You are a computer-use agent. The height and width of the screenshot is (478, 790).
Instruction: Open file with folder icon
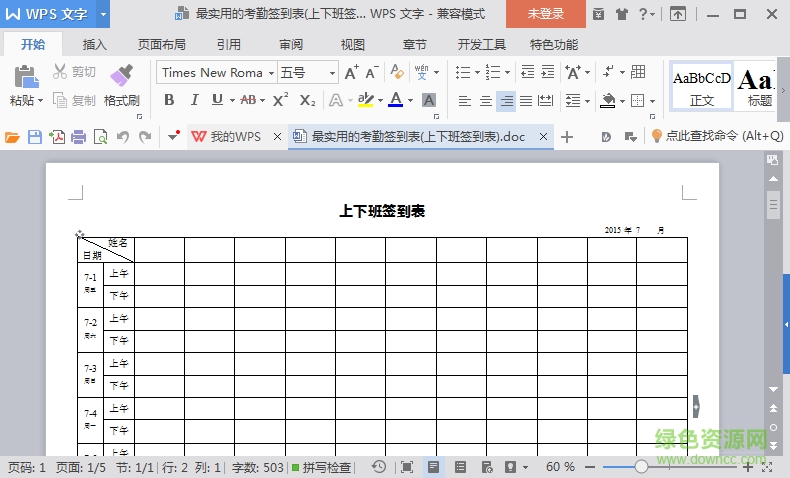point(12,136)
